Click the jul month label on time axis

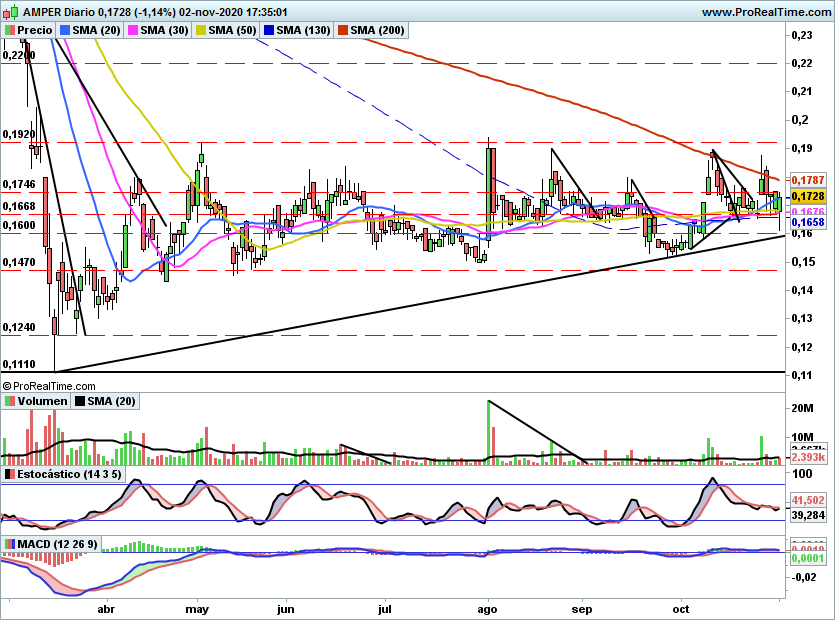[x=384, y=609]
